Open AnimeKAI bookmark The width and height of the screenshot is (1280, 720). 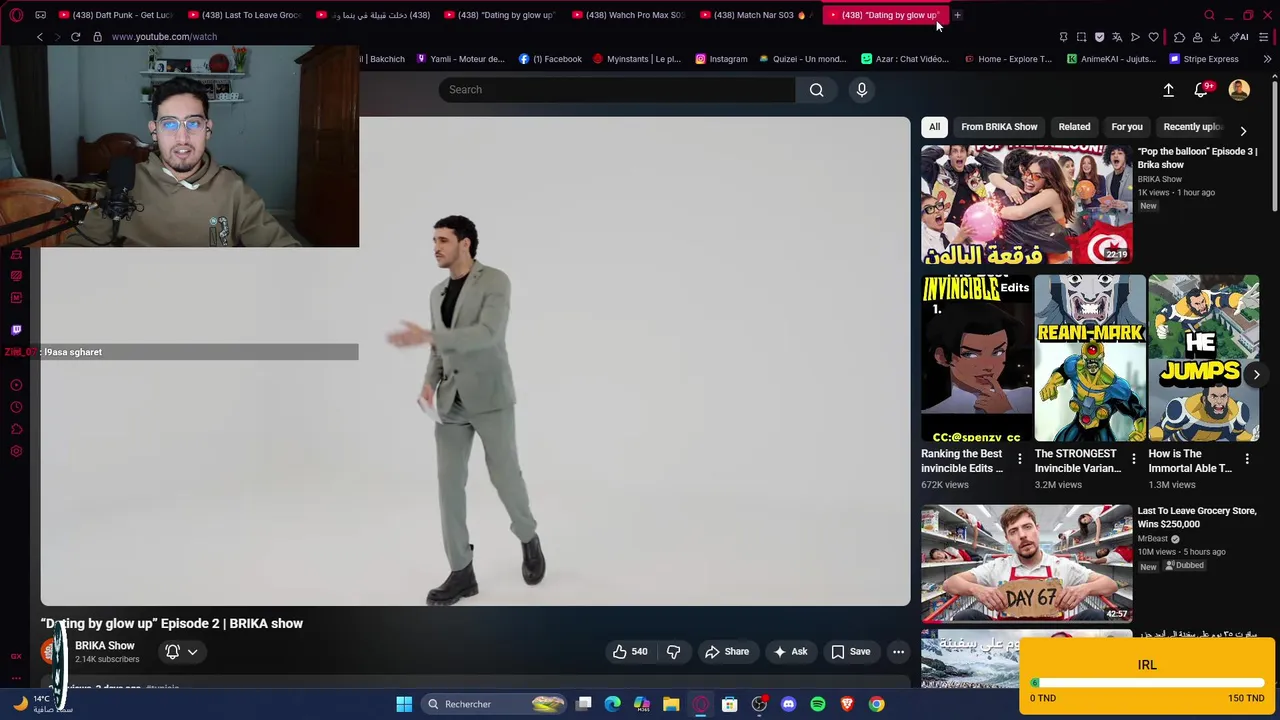pos(1111,59)
